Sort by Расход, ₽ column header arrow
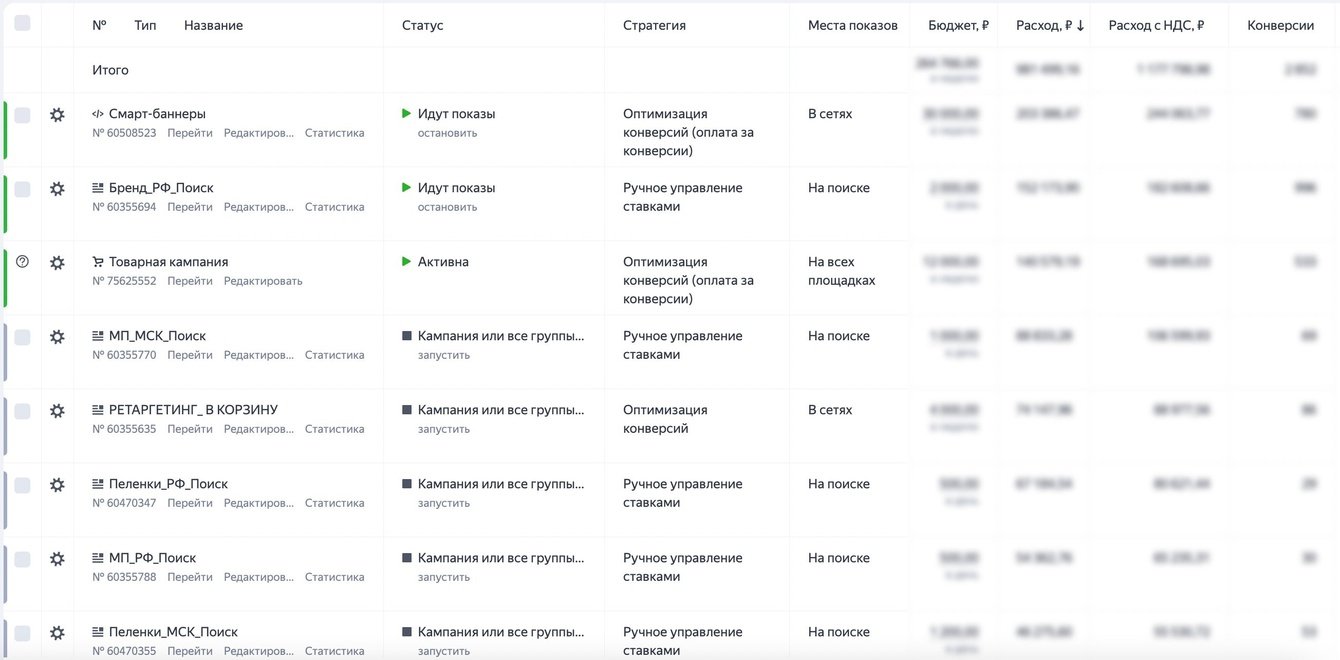 coord(1080,26)
